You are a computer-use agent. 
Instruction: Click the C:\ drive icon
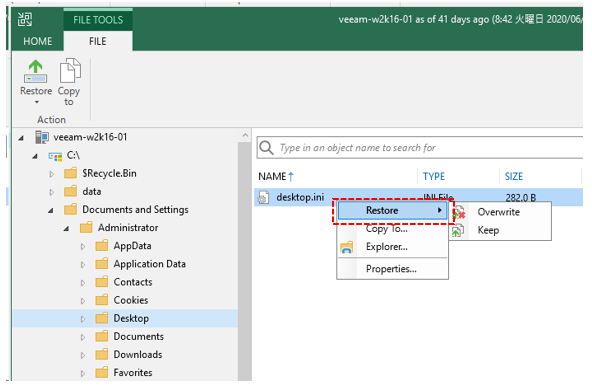pyautogui.click(x=55, y=156)
